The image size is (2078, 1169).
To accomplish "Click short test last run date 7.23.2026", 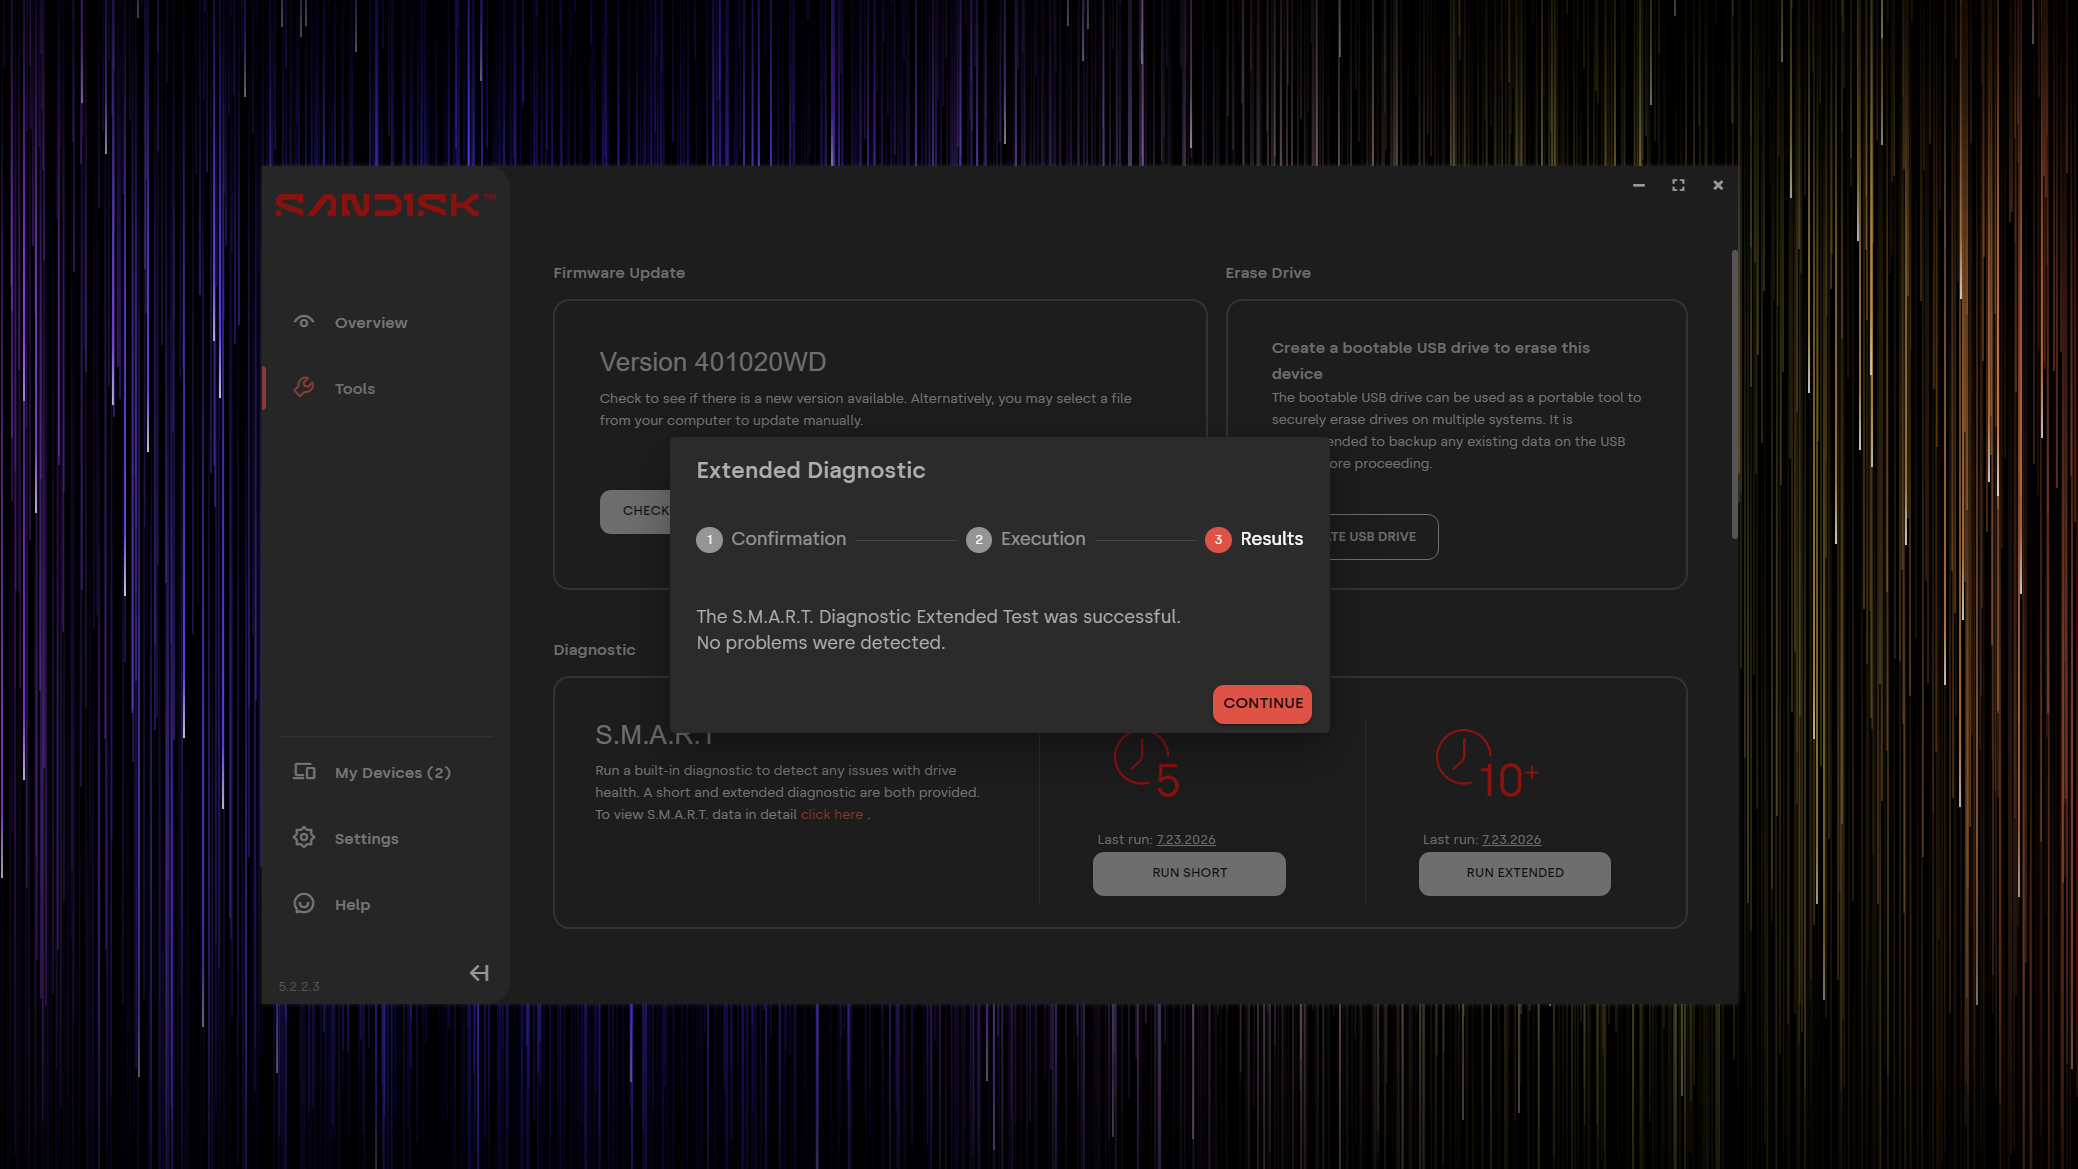I will (x=1186, y=840).
